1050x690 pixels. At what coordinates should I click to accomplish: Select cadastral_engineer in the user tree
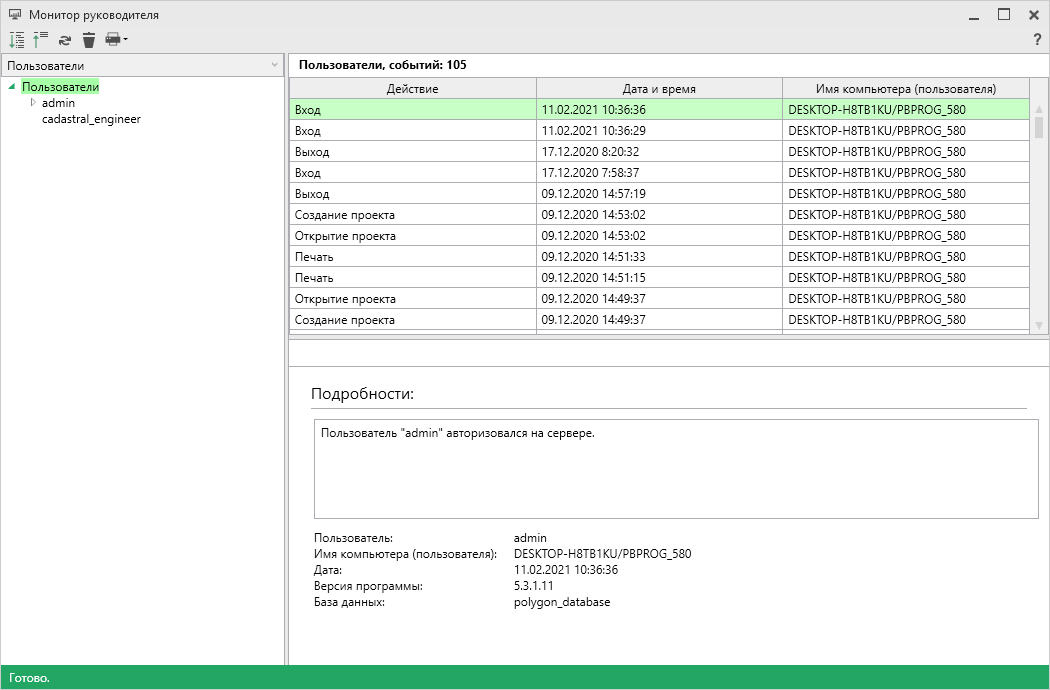pyautogui.click(x=91, y=119)
